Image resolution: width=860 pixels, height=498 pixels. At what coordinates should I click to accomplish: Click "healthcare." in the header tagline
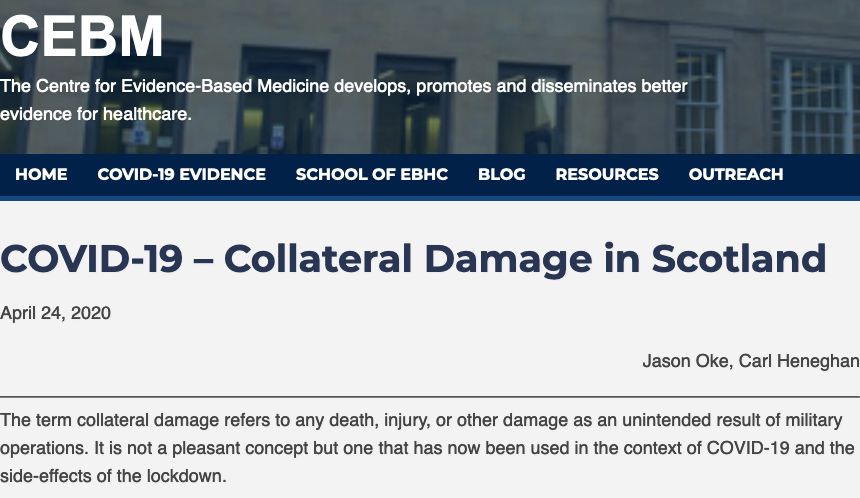[148, 114]
